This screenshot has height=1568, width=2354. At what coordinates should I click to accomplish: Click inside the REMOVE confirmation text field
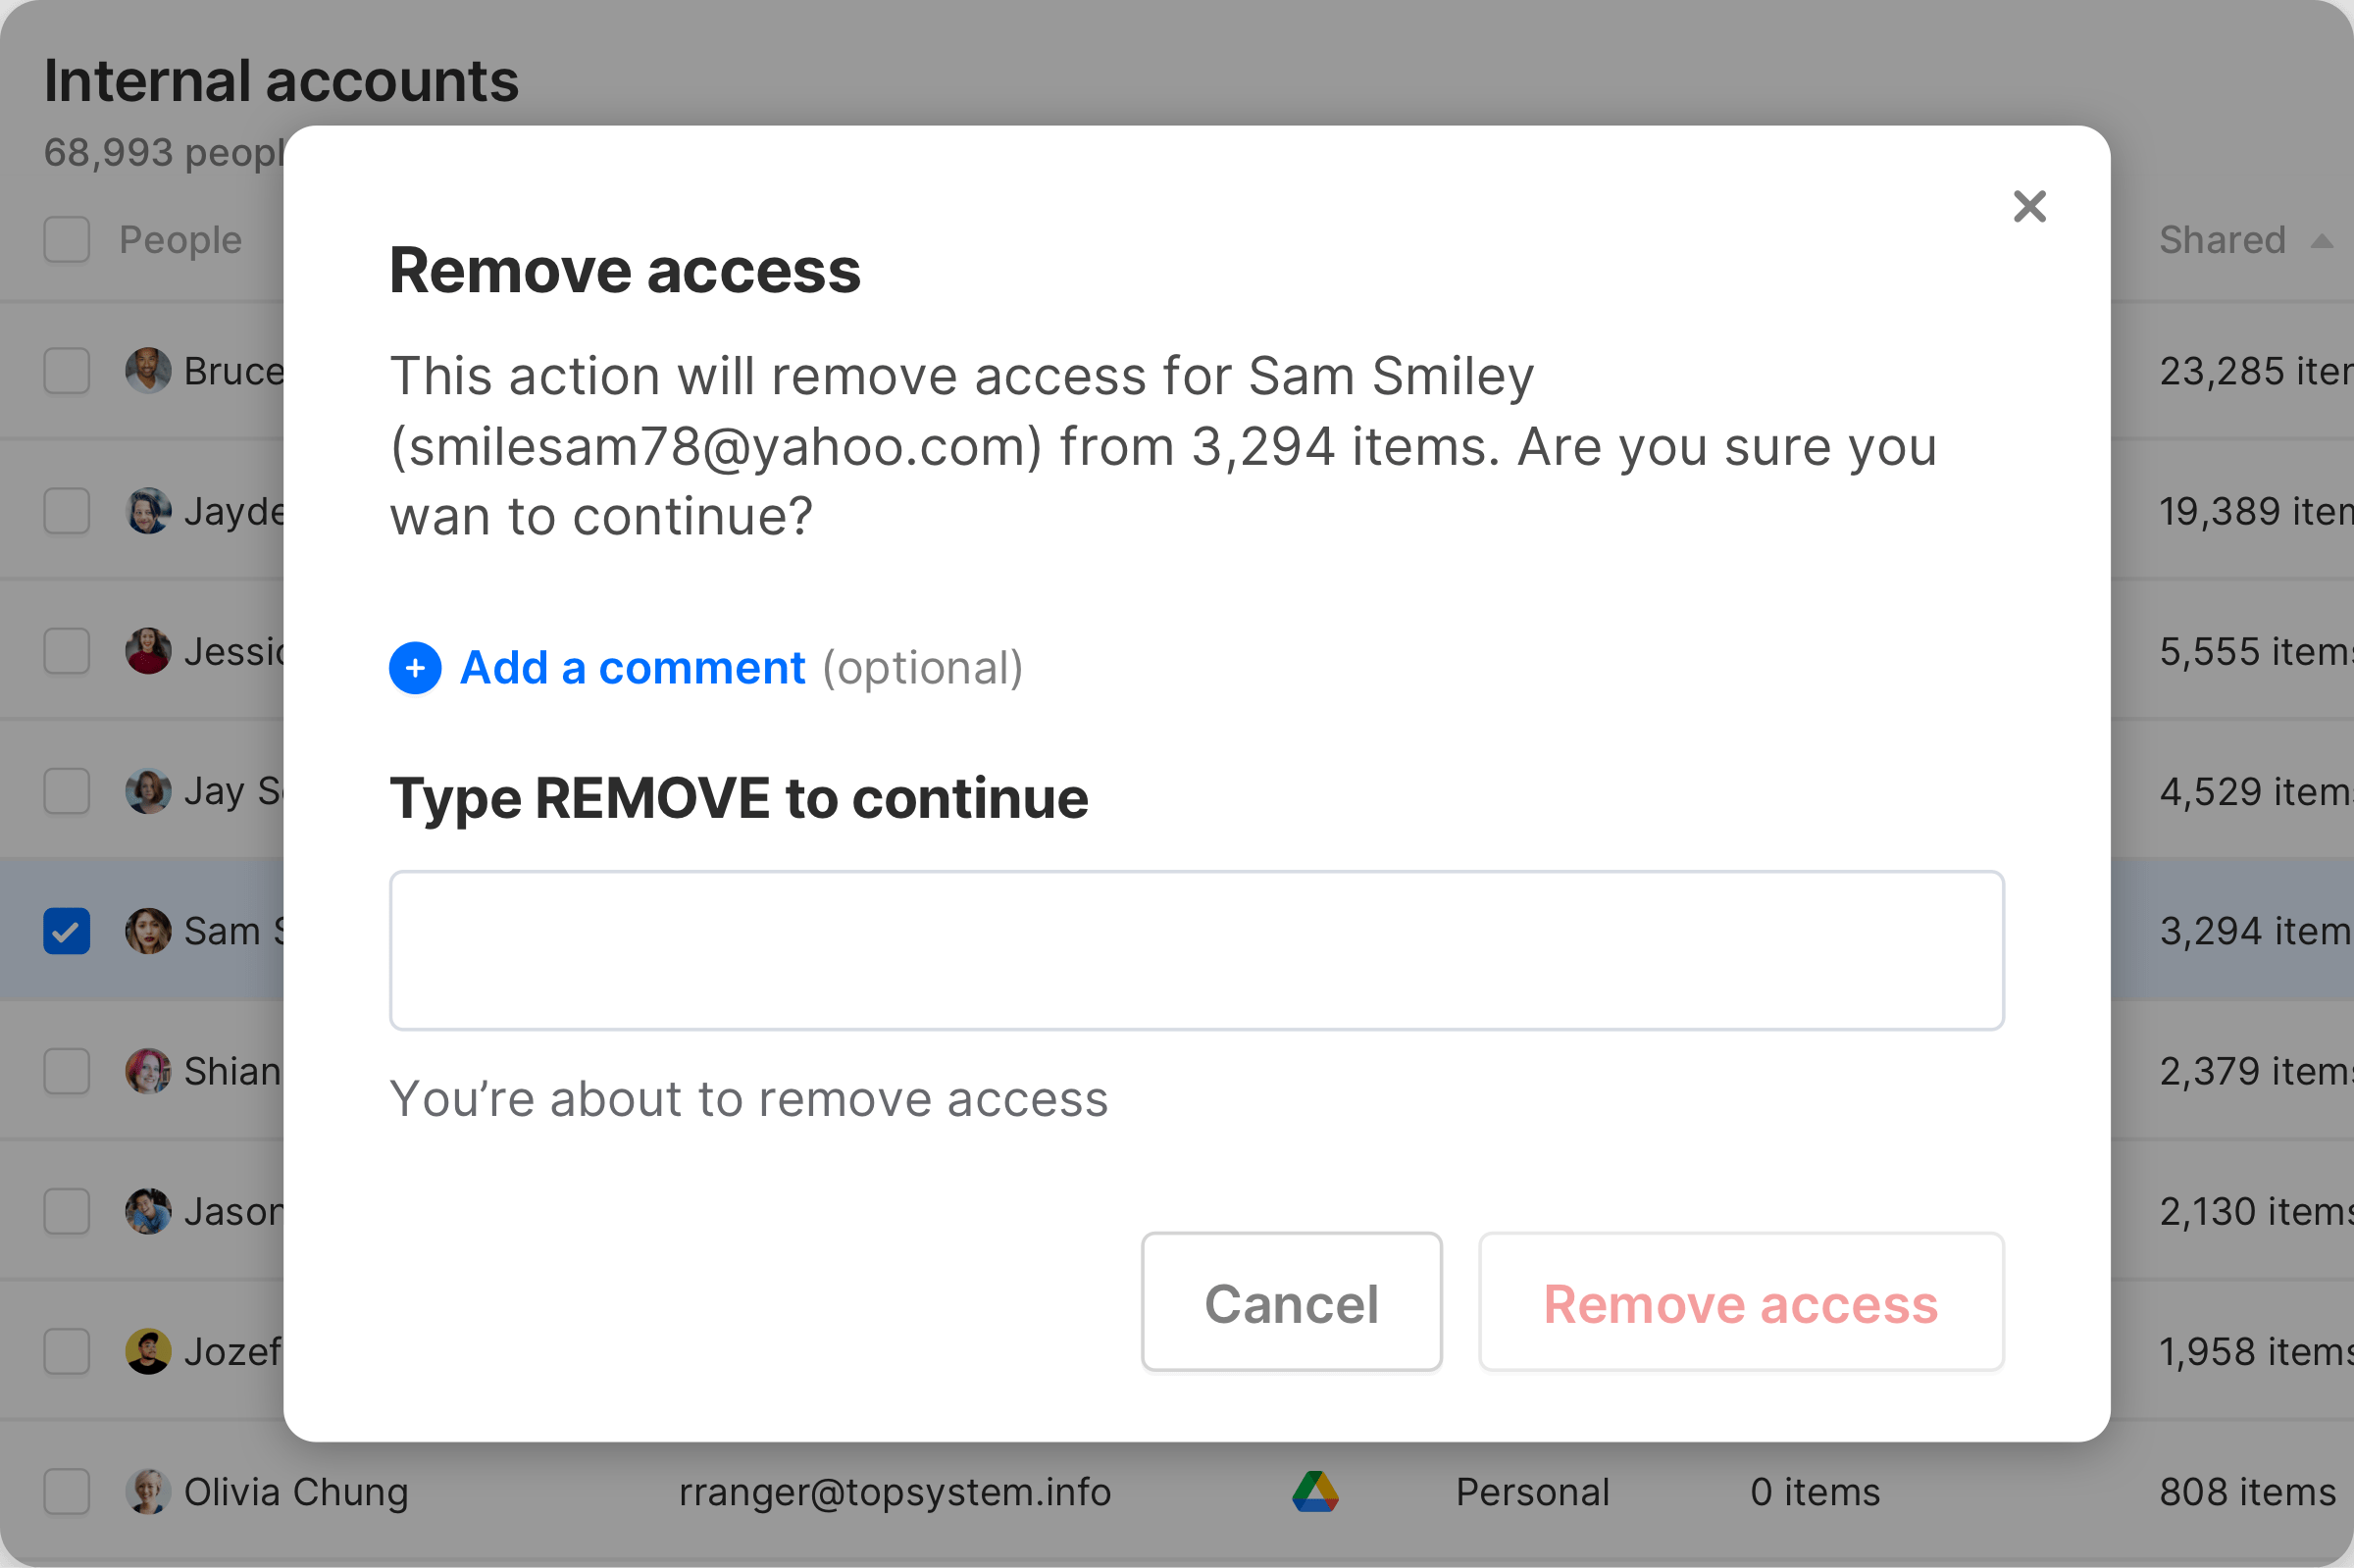[1196, 949]
